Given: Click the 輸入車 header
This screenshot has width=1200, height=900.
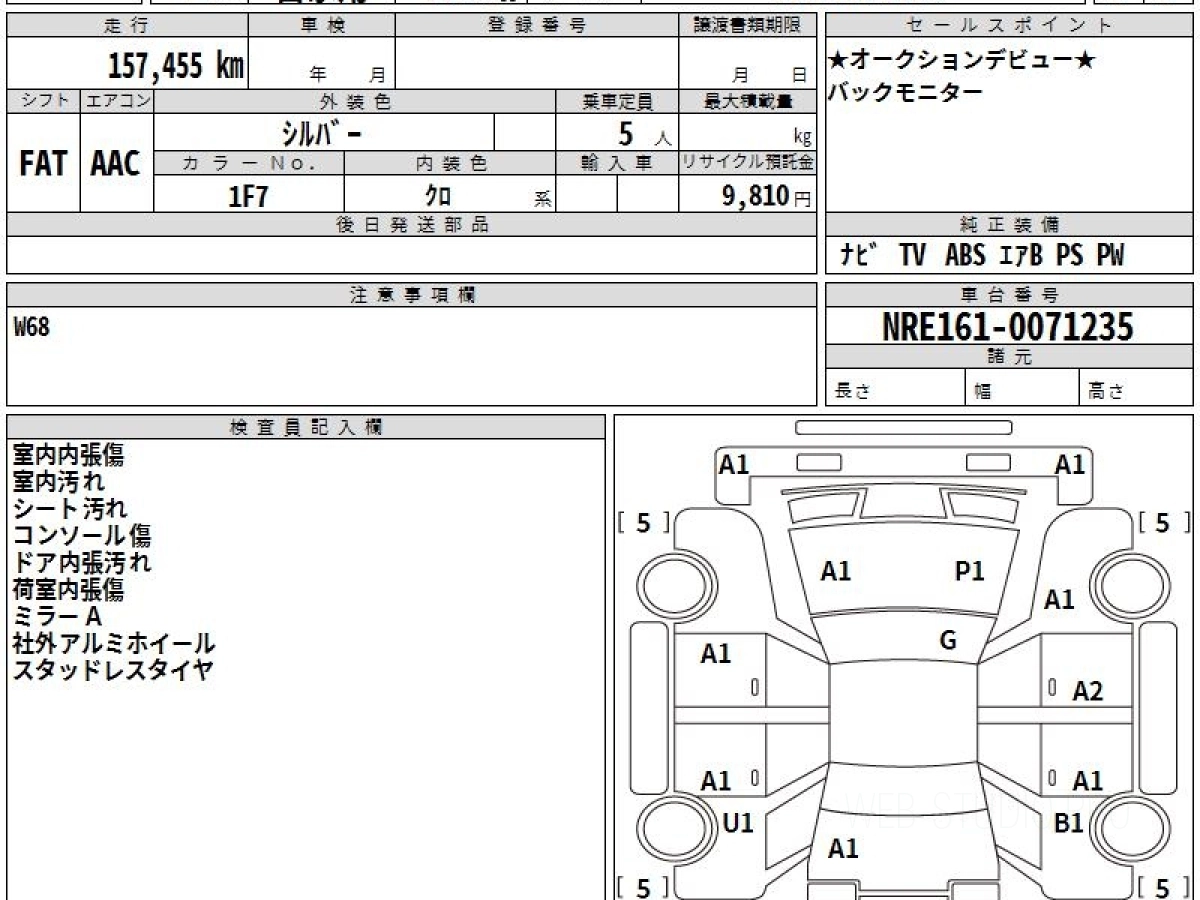Looking at the screenshot, I should tap(617, 163).
